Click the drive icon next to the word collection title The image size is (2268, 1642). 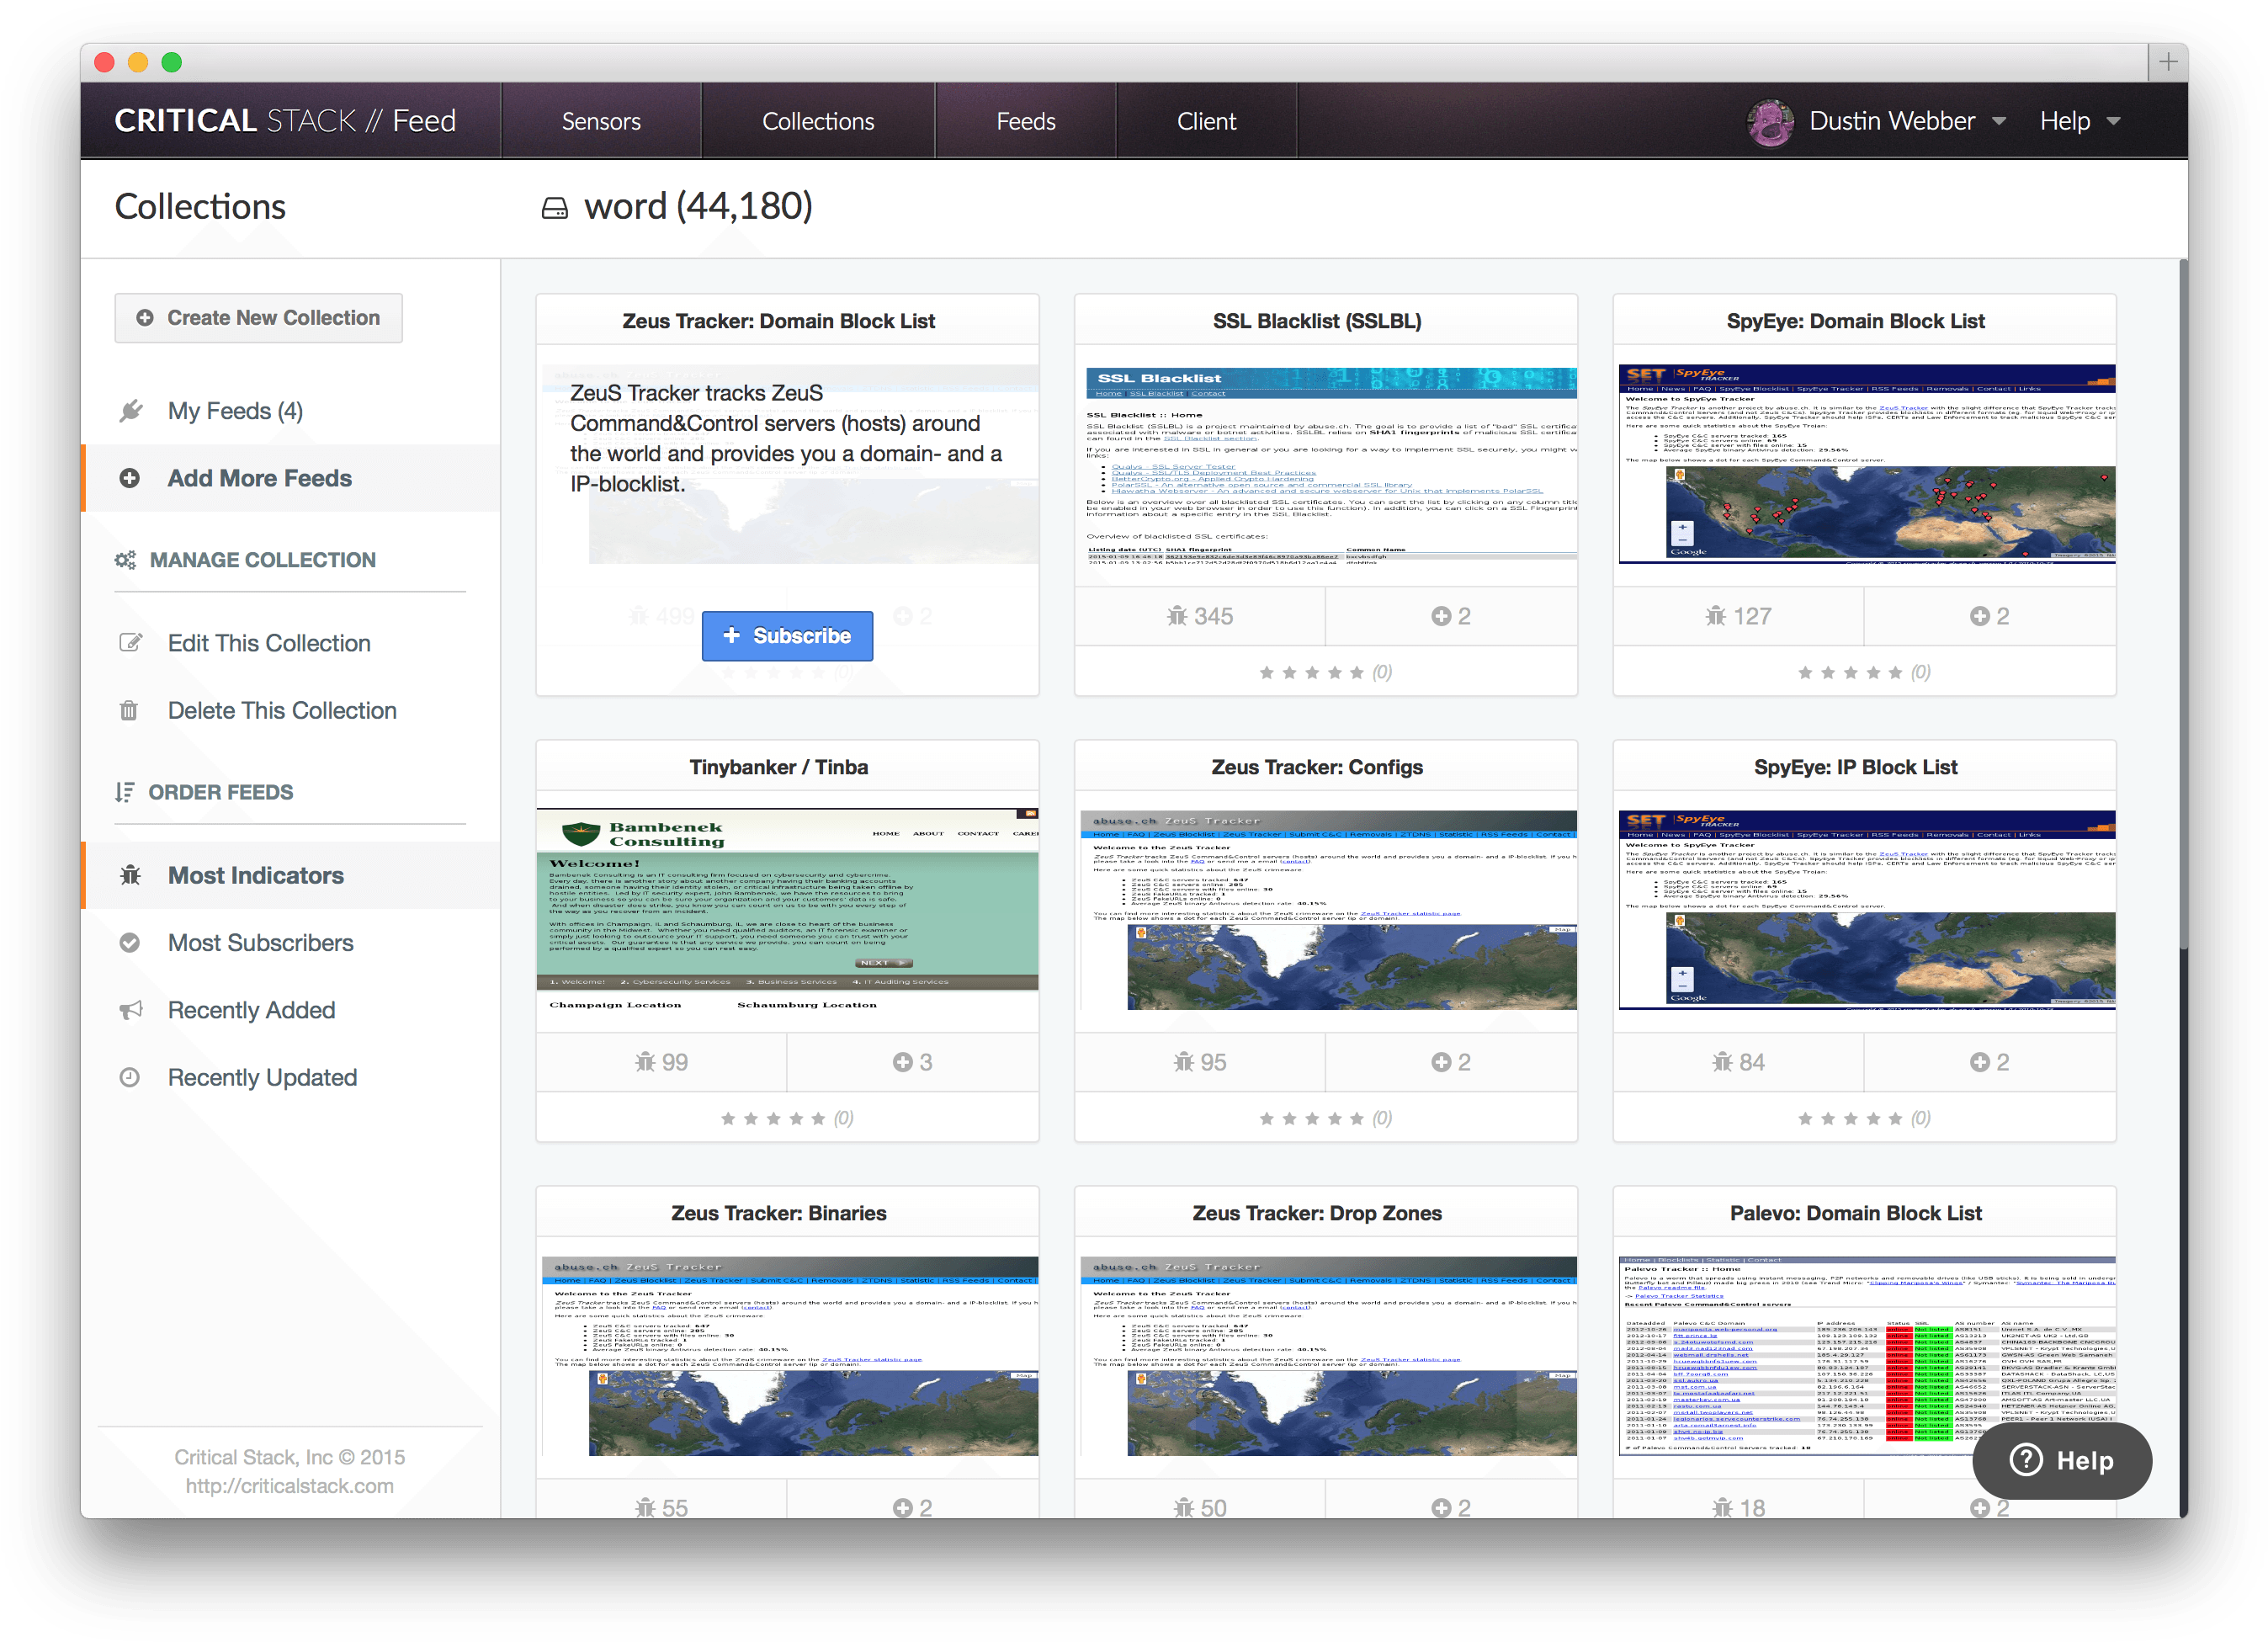[x=555, y=208]
